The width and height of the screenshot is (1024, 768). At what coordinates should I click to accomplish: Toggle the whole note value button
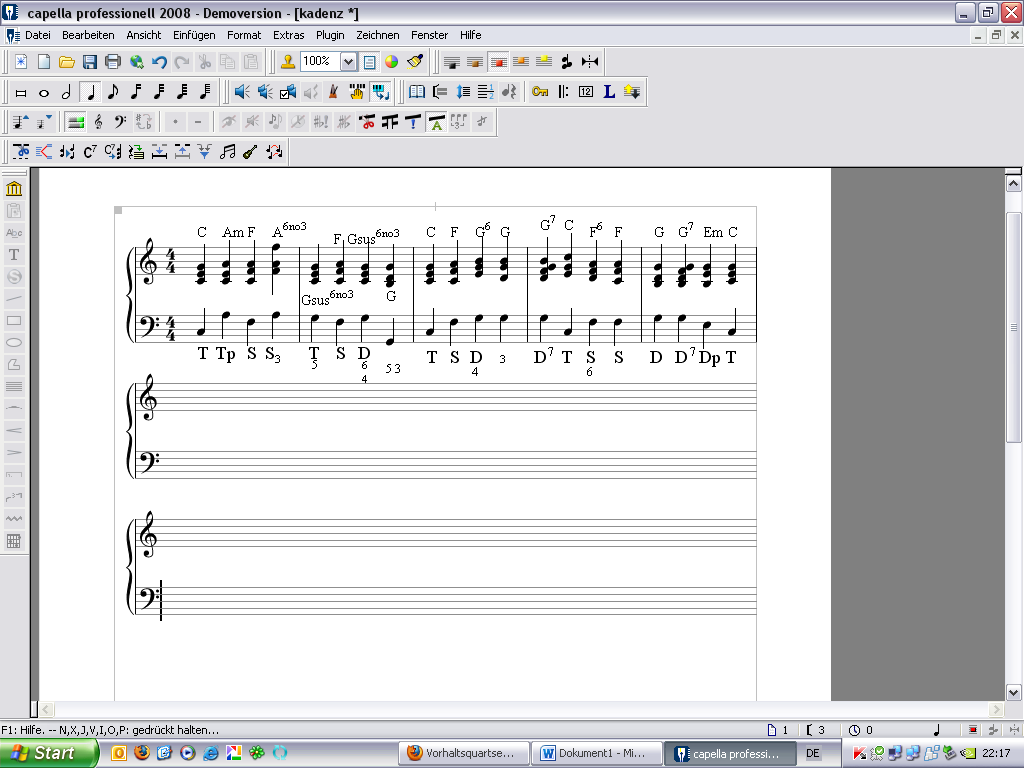point(44,92)
